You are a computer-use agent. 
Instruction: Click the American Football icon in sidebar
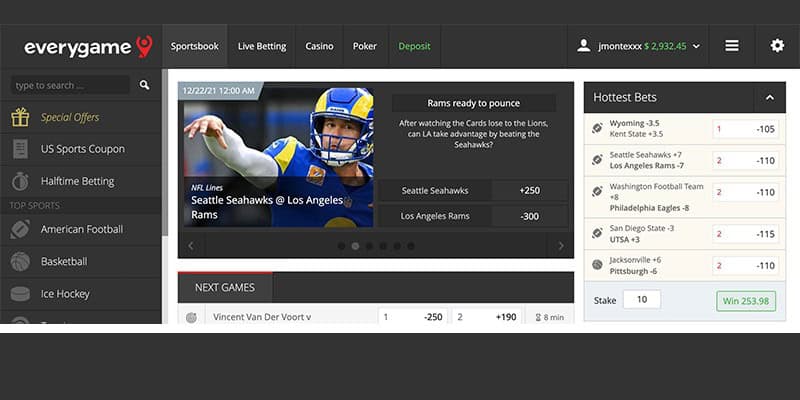(20, 230)
